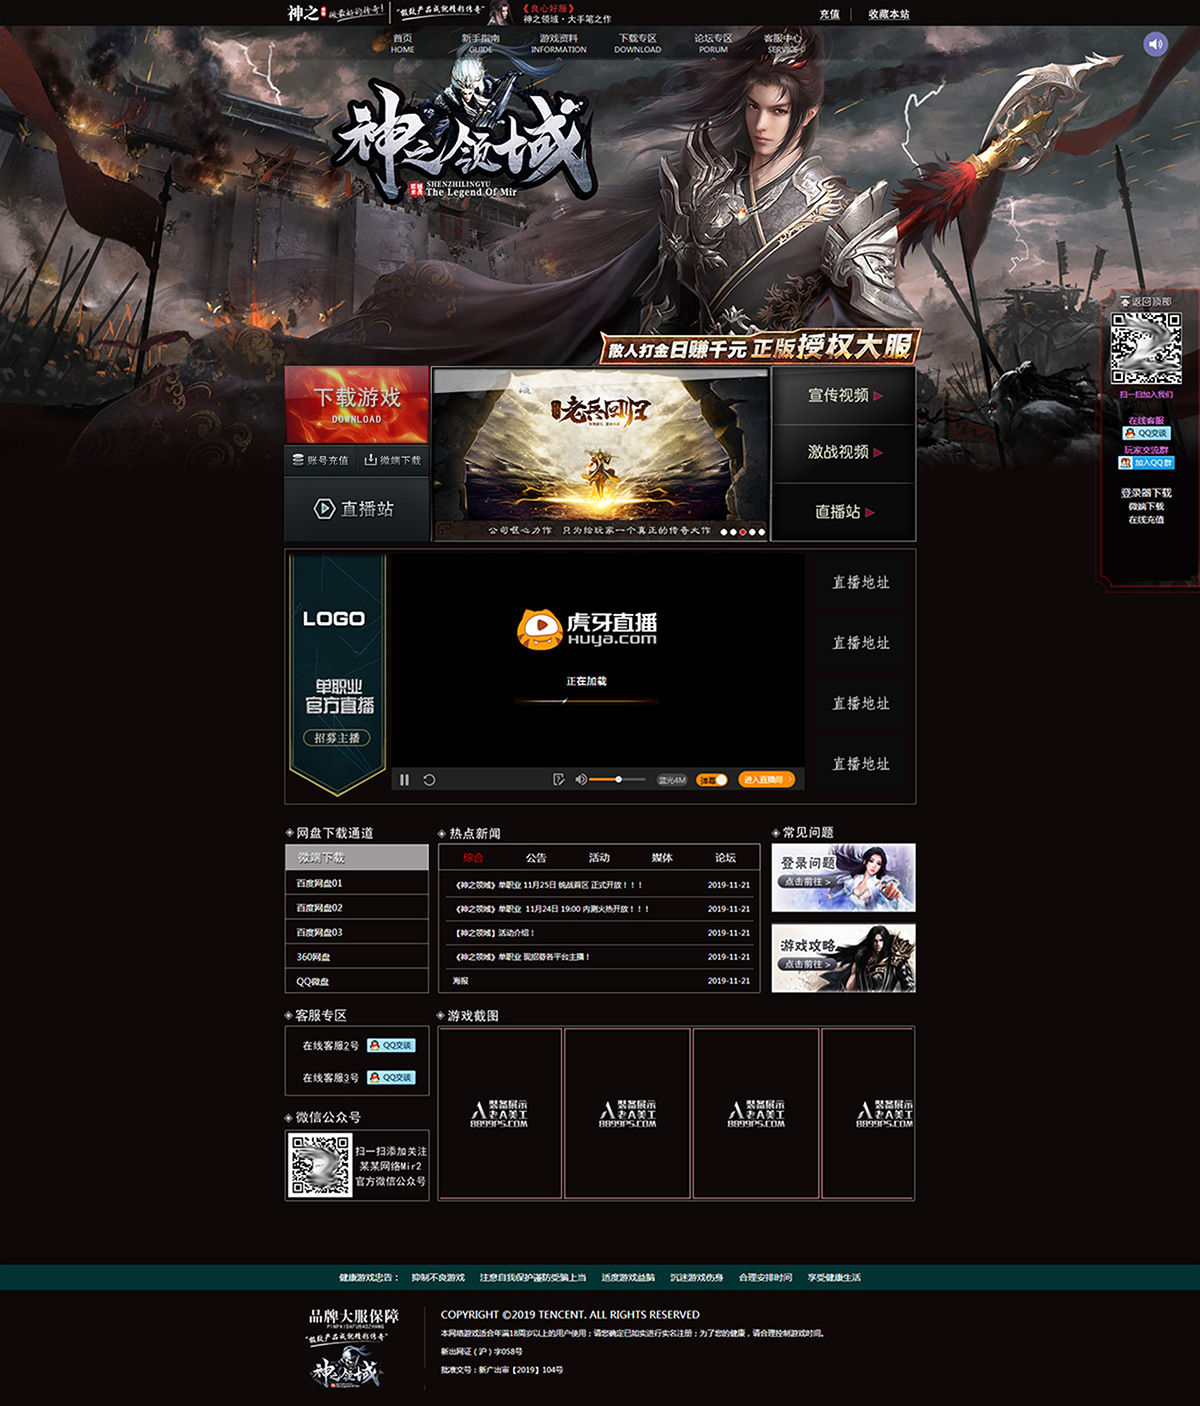
Task: Open 直播站 in the right video panel
Action: 844,512
